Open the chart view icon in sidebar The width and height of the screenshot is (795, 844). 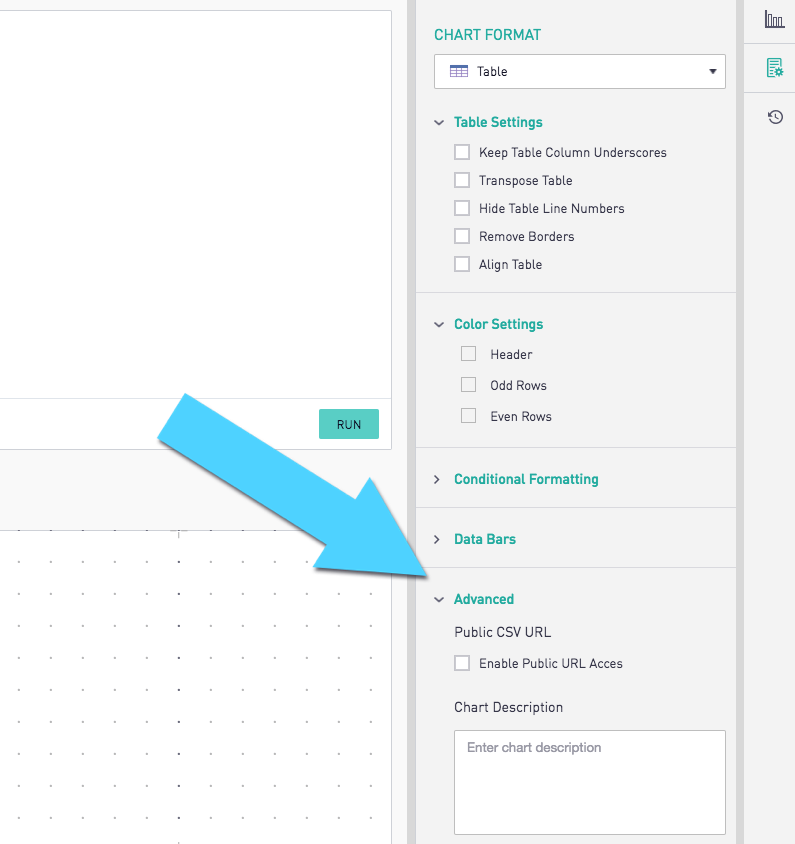coord(774,19)
